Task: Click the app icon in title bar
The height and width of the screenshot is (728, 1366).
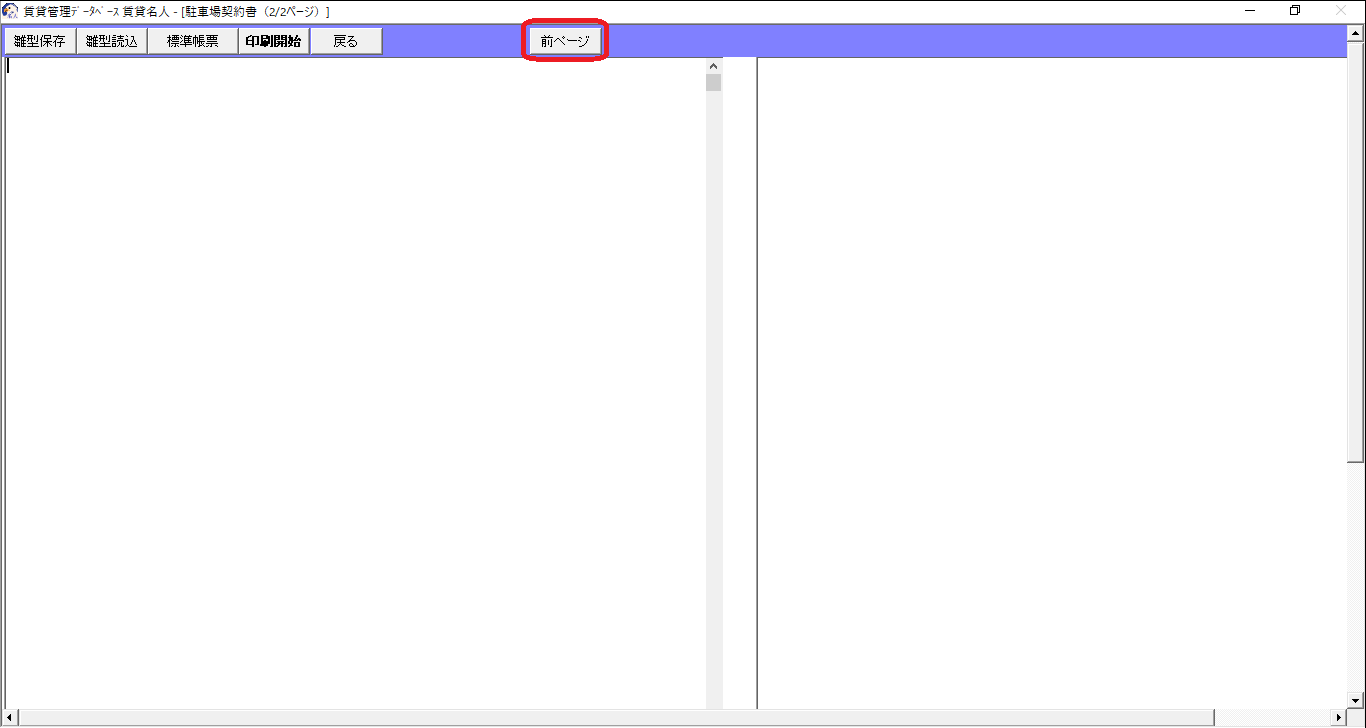Action: [10, 11]
